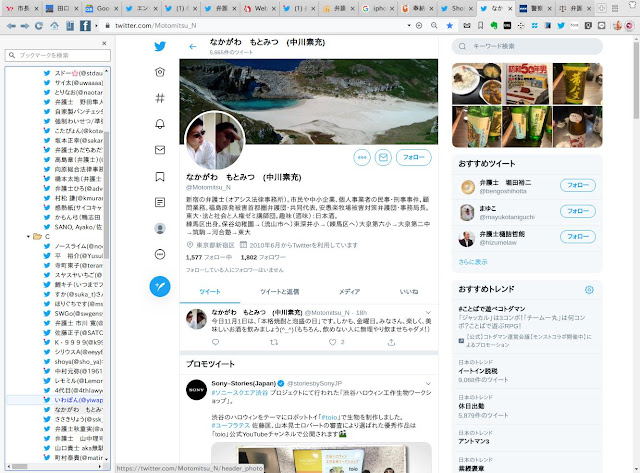The height and width of the screenshot is (473, 640).
Task: Click browser home button
Action: (x=54, y=26)
